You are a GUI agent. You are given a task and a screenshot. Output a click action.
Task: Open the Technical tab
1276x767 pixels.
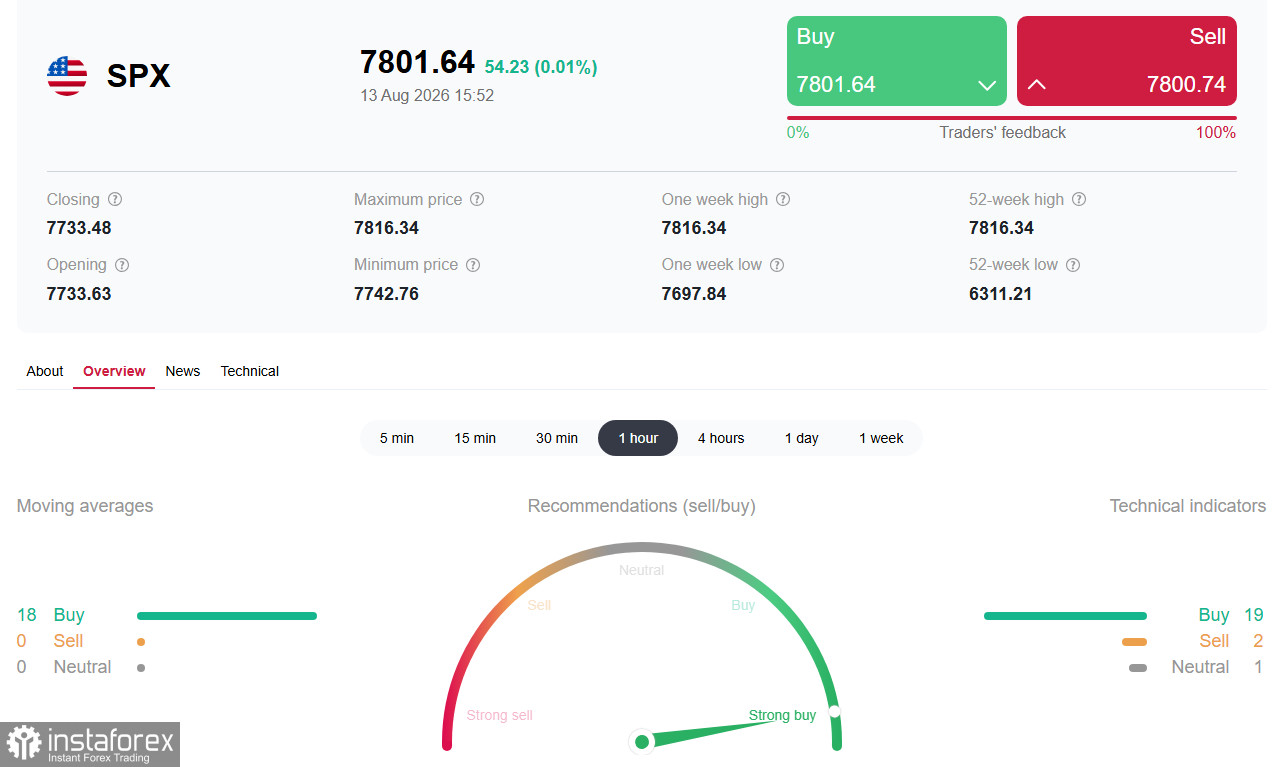pyautogui.click(x=250, y=371)
